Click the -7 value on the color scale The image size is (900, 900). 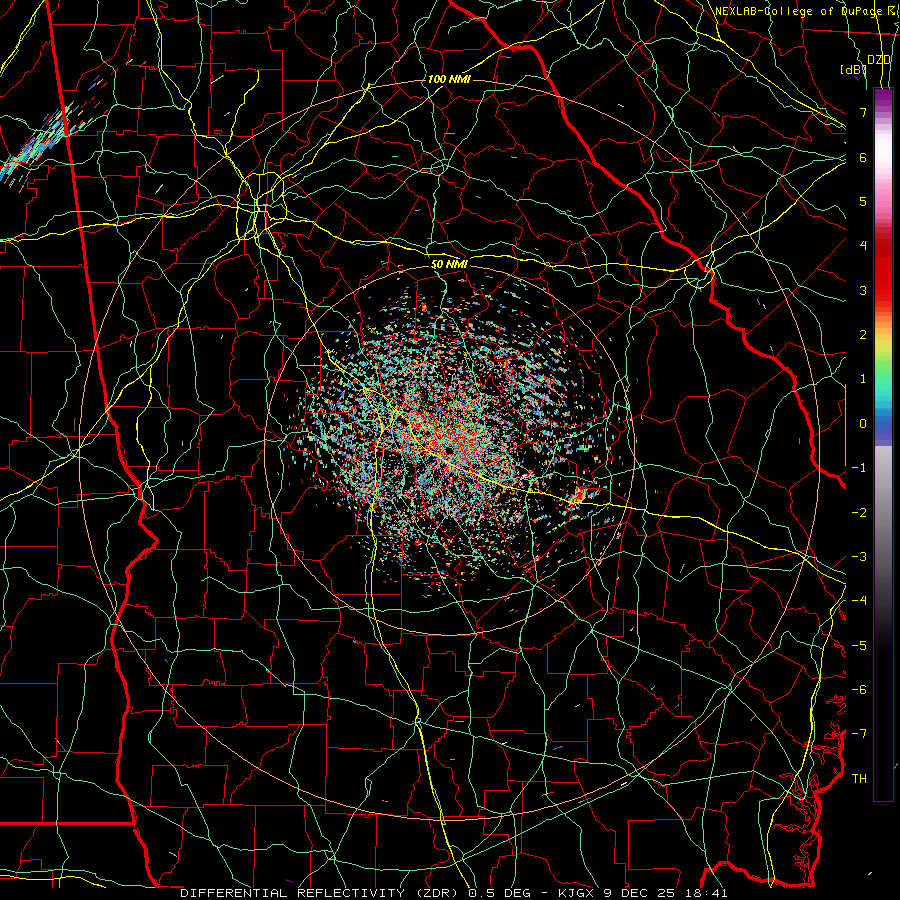pyautogui.click(x=859, y=734)
